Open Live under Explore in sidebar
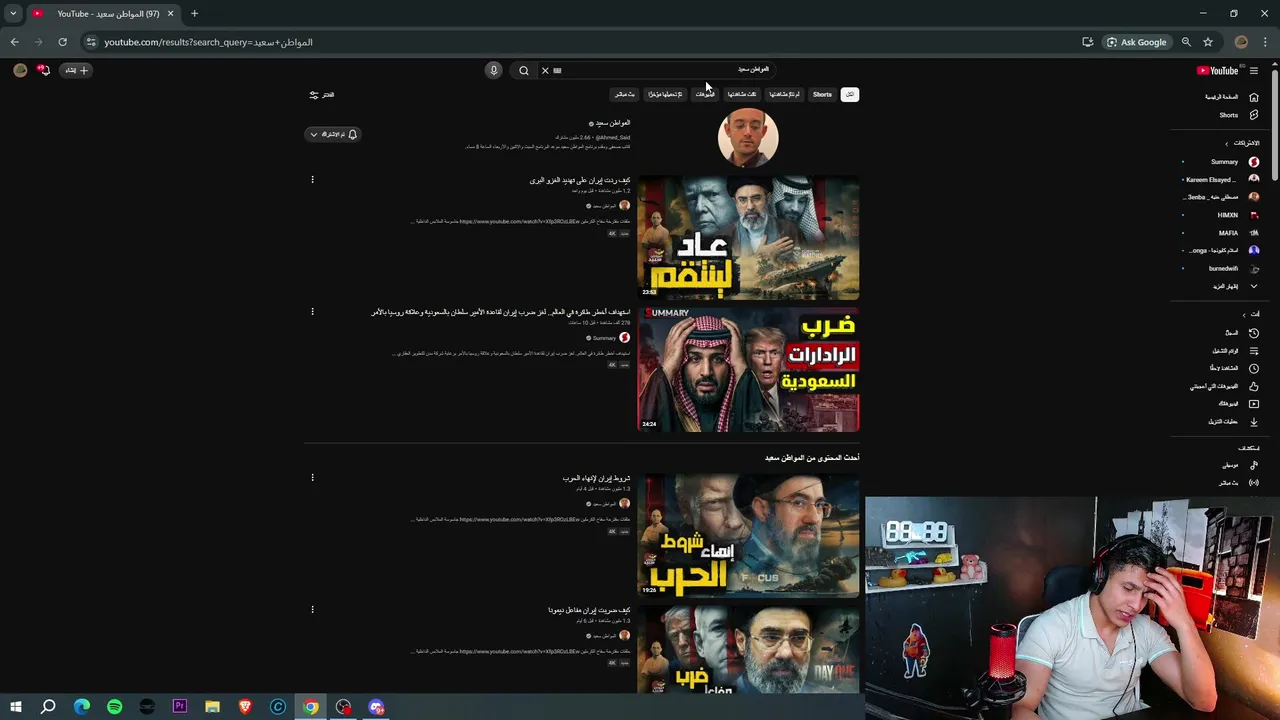This screenshot has width=1280, height=720. [1238, 483]
